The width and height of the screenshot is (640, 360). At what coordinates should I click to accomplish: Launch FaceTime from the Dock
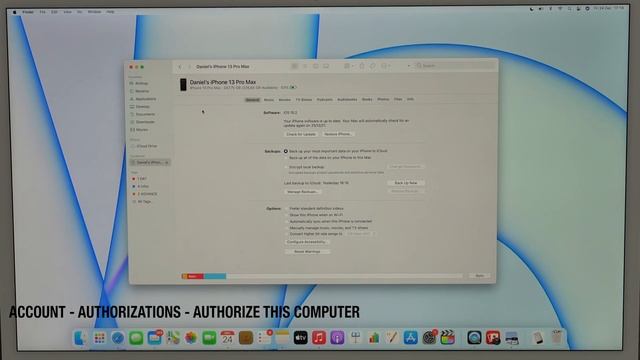(209, 338)
